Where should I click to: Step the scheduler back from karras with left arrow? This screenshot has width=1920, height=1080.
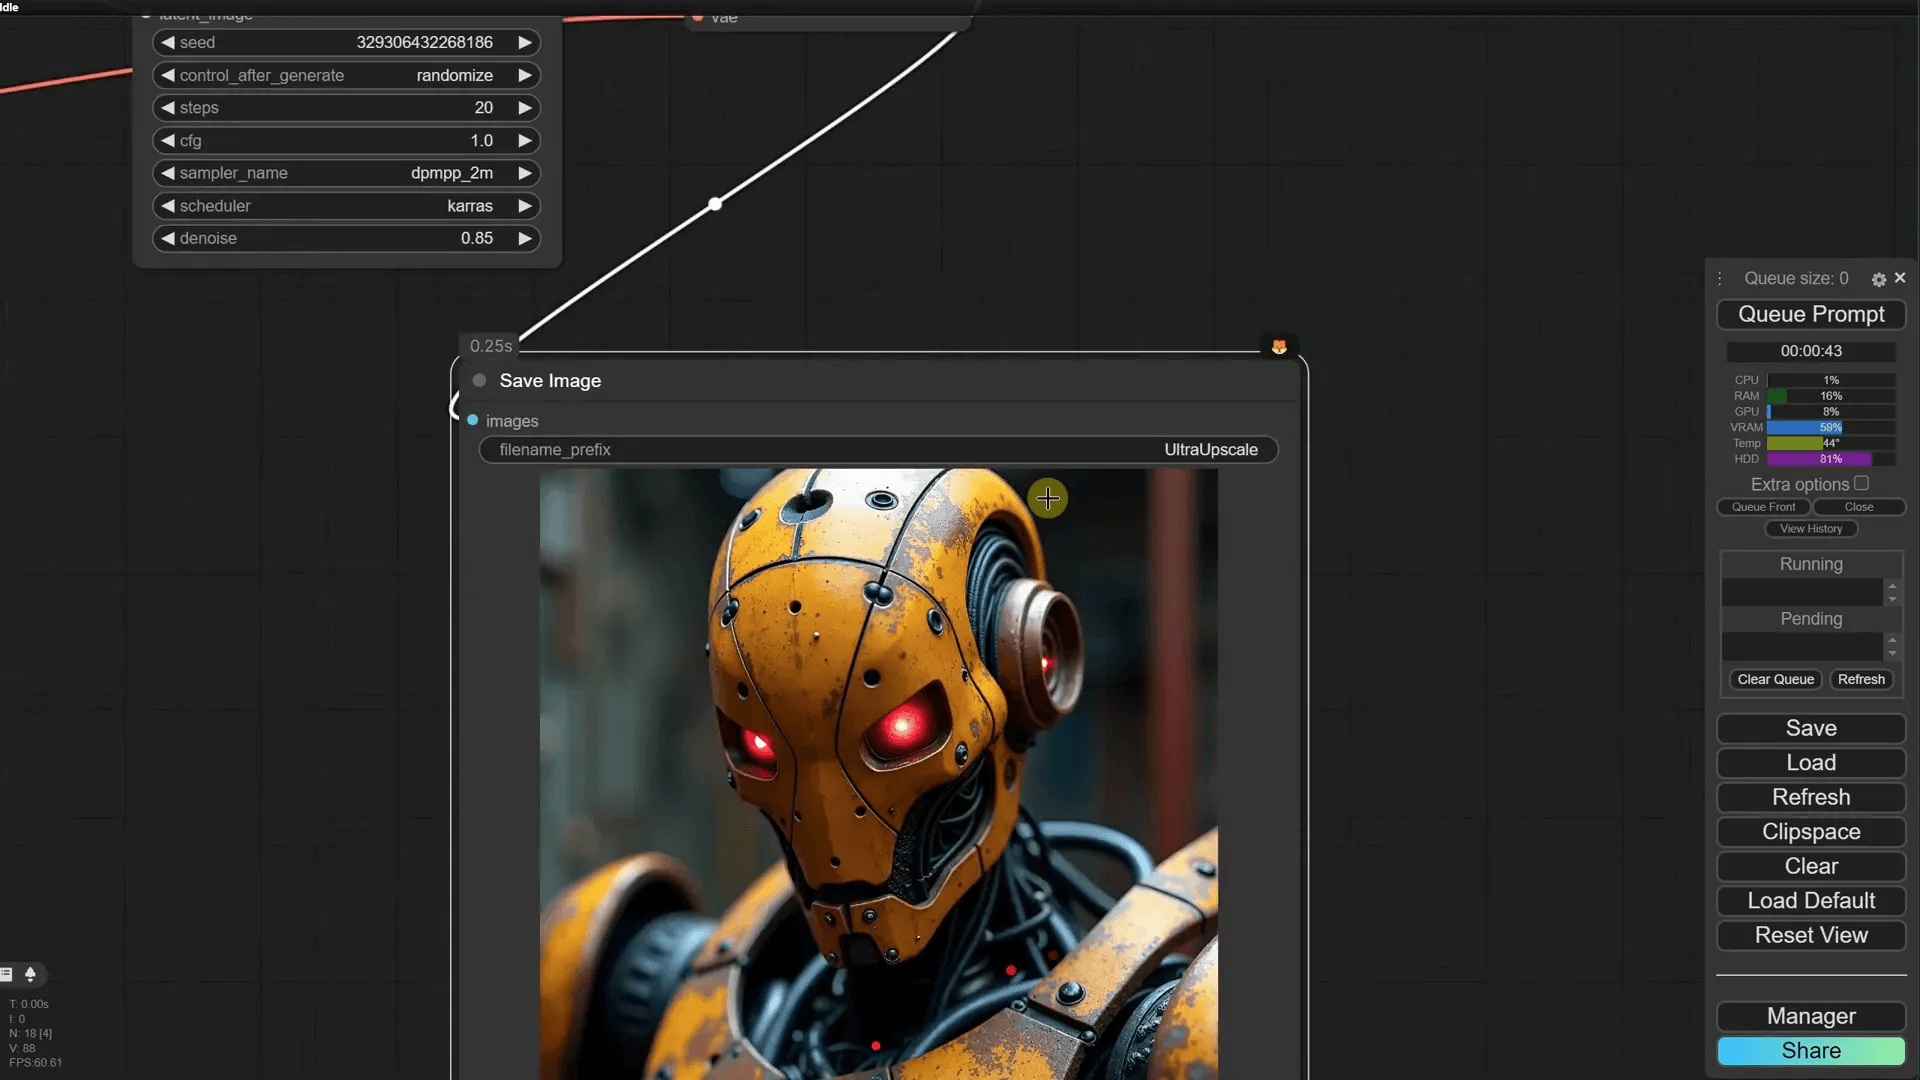(x=167, y=206)
